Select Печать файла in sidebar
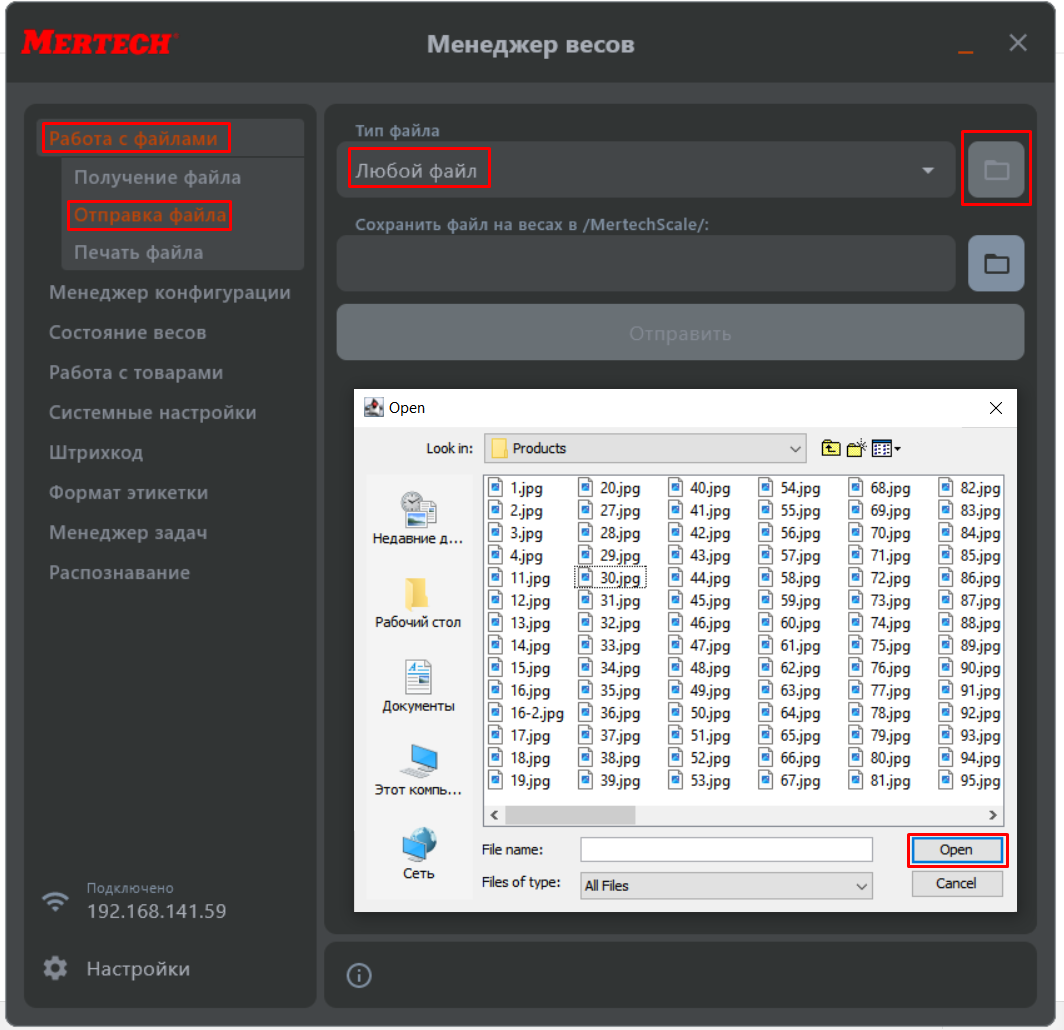 point(138,253)
